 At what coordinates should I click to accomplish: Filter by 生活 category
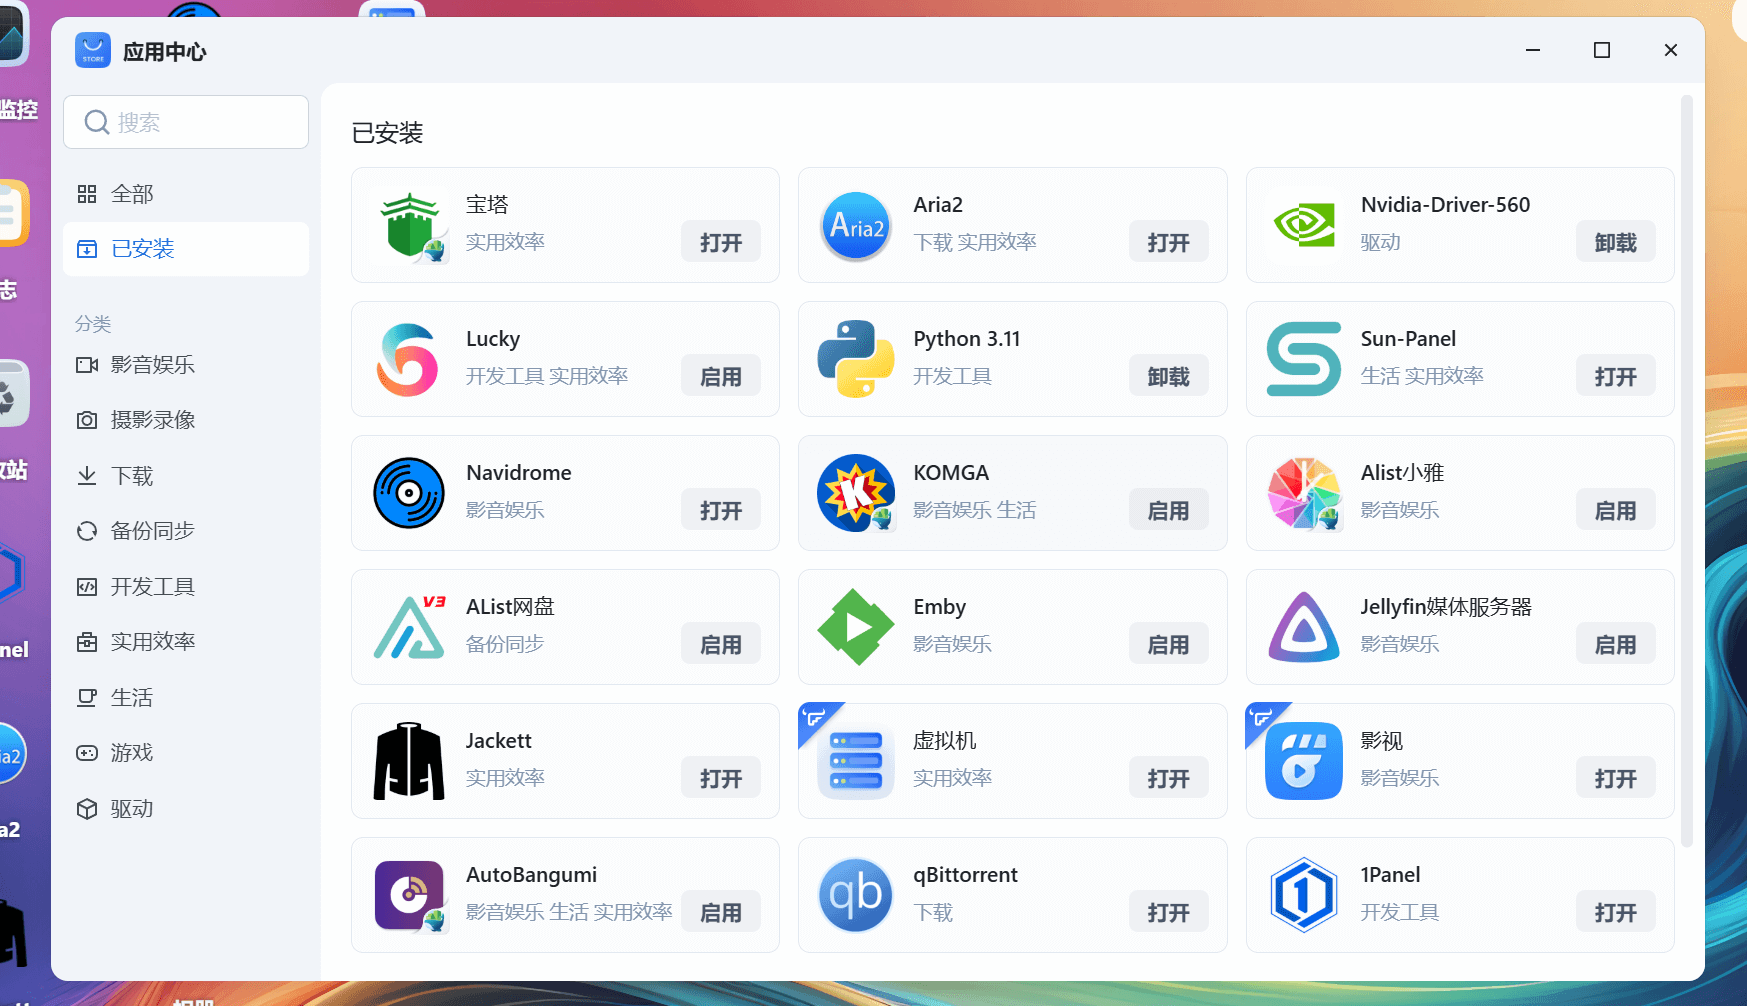(186, 698)
